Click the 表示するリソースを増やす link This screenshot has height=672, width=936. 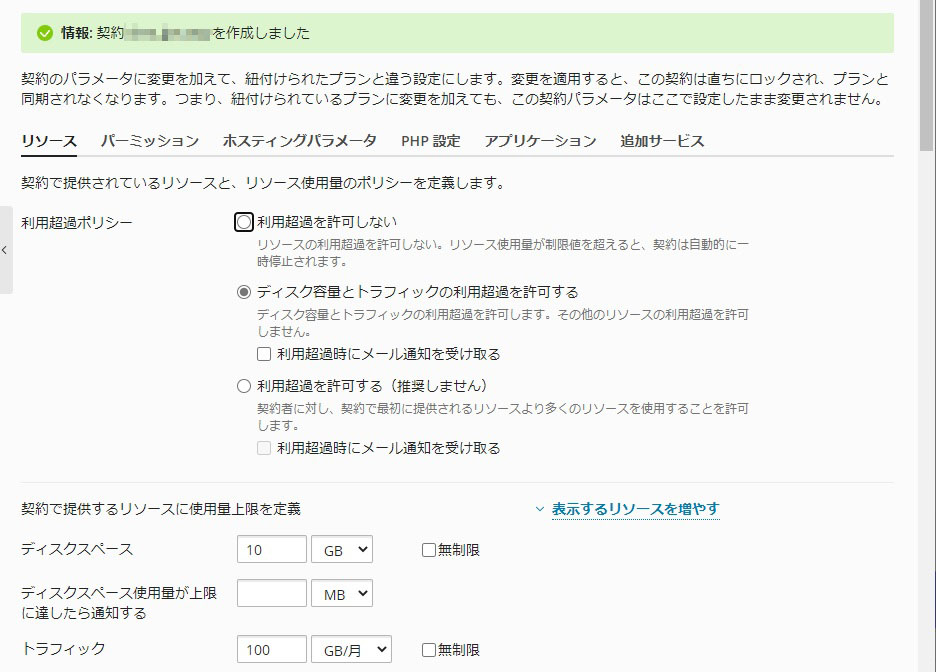(x=635, y=509)
